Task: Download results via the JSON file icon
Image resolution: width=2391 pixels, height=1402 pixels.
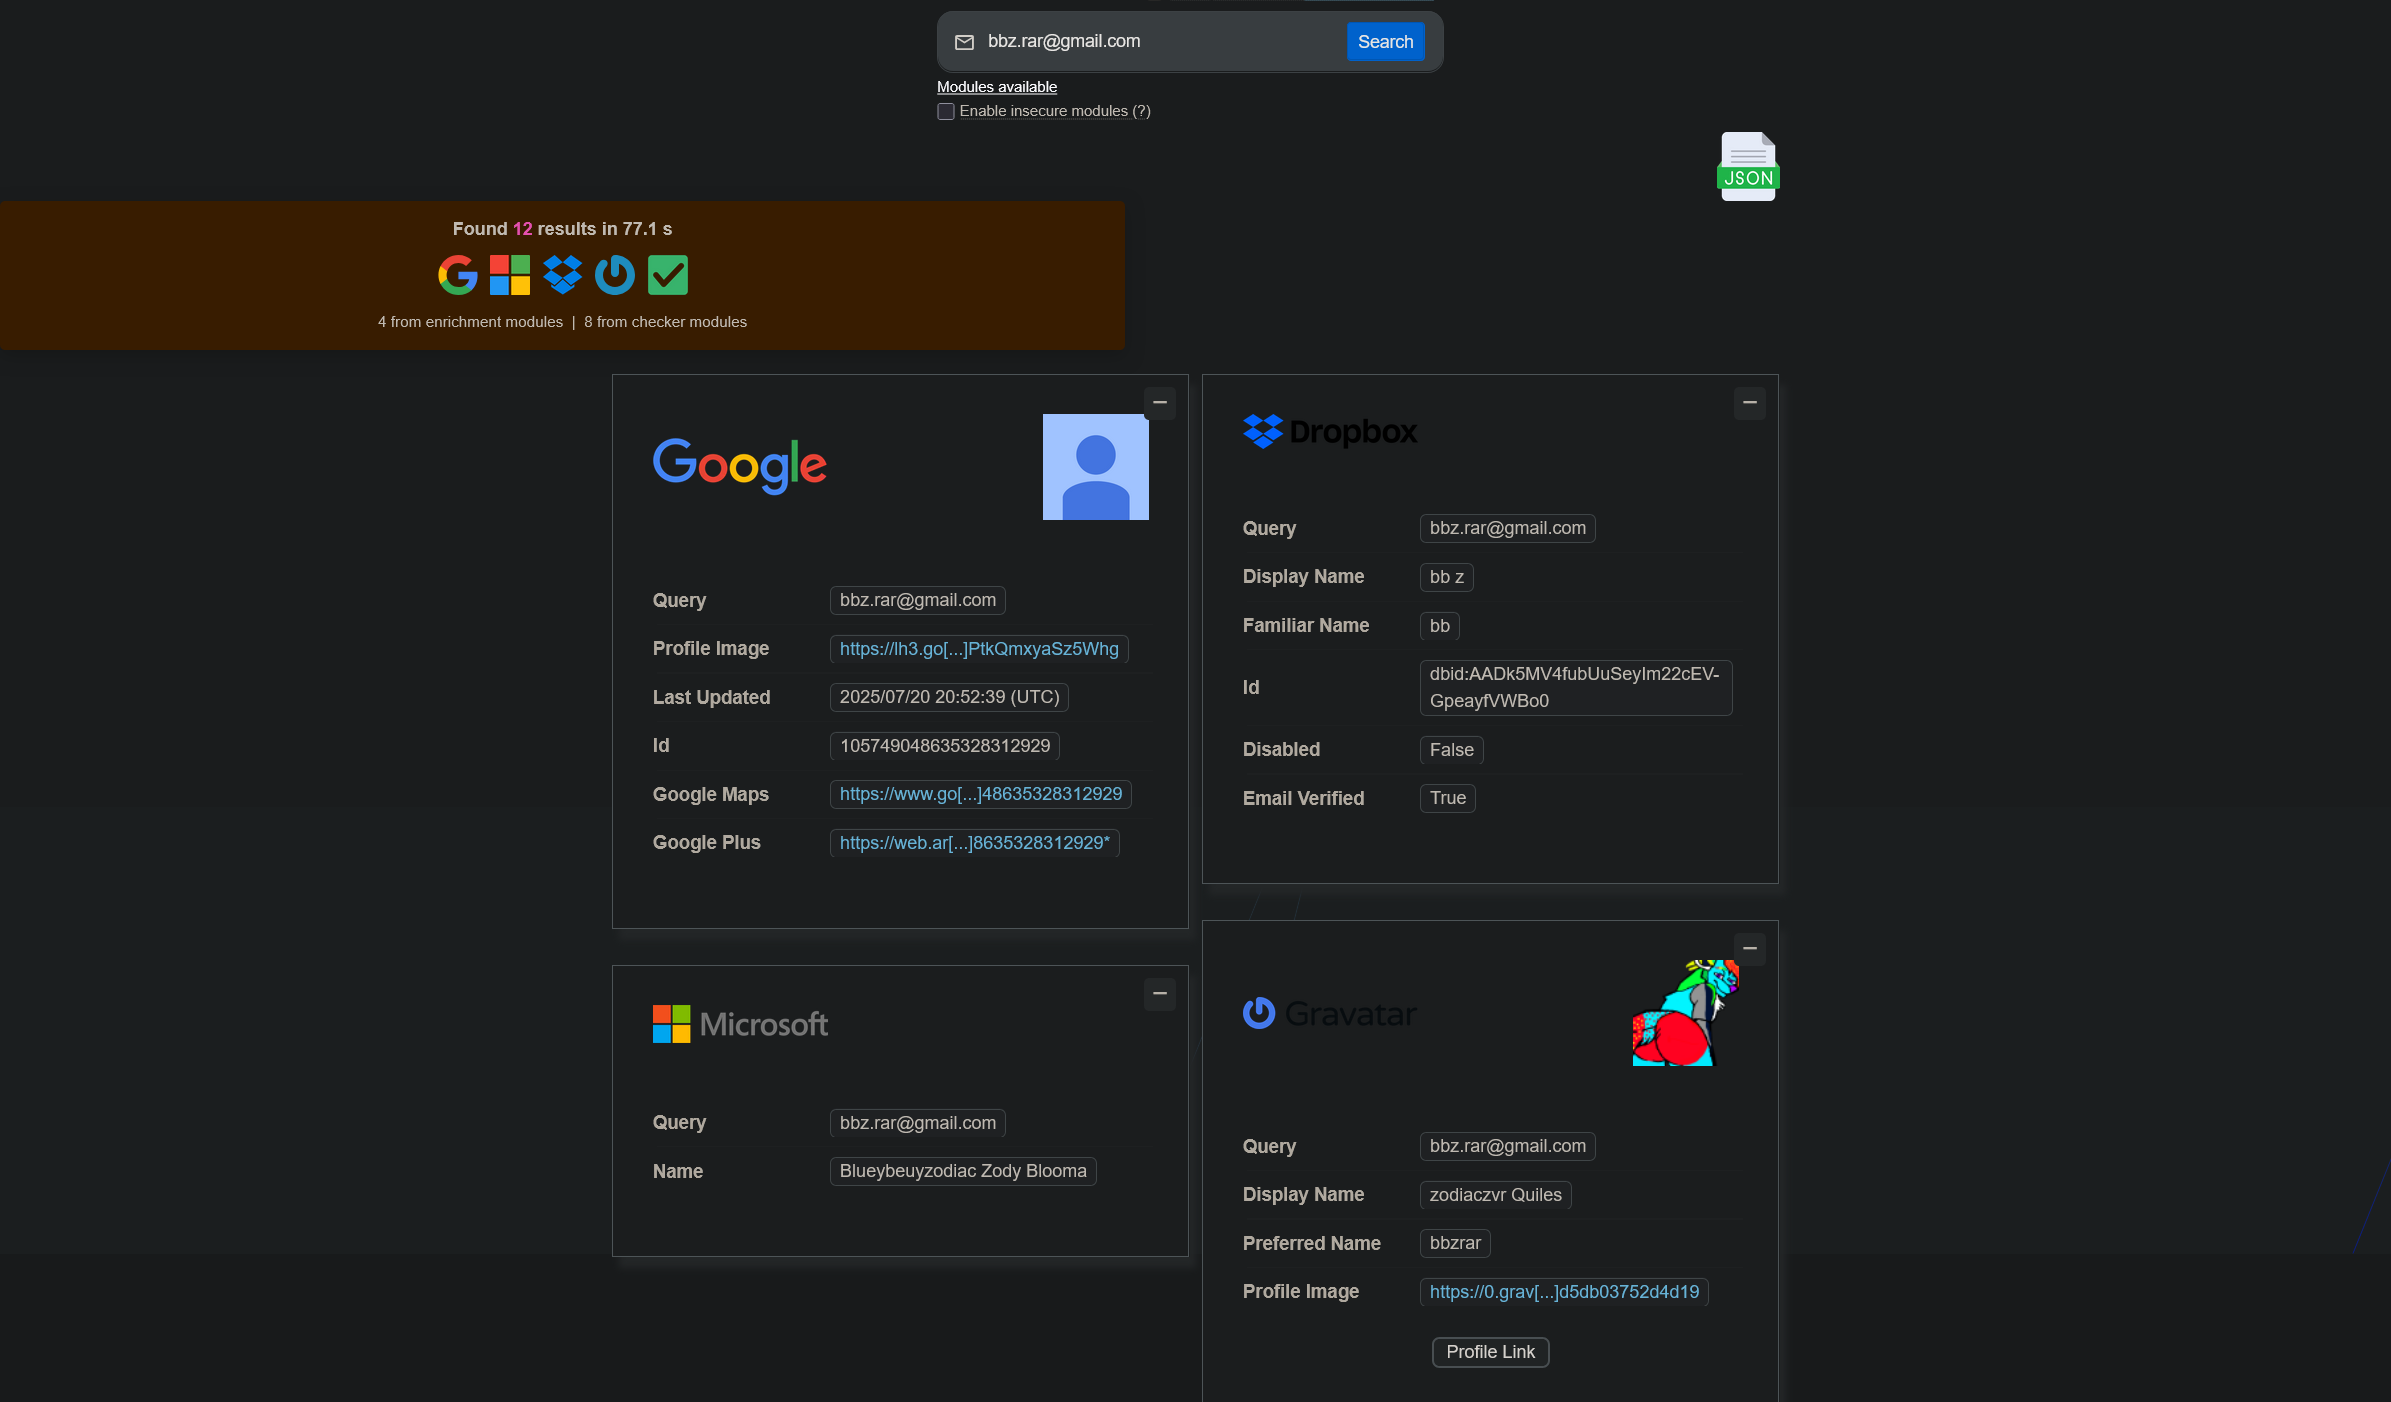Action: (x=1748, y=166)
